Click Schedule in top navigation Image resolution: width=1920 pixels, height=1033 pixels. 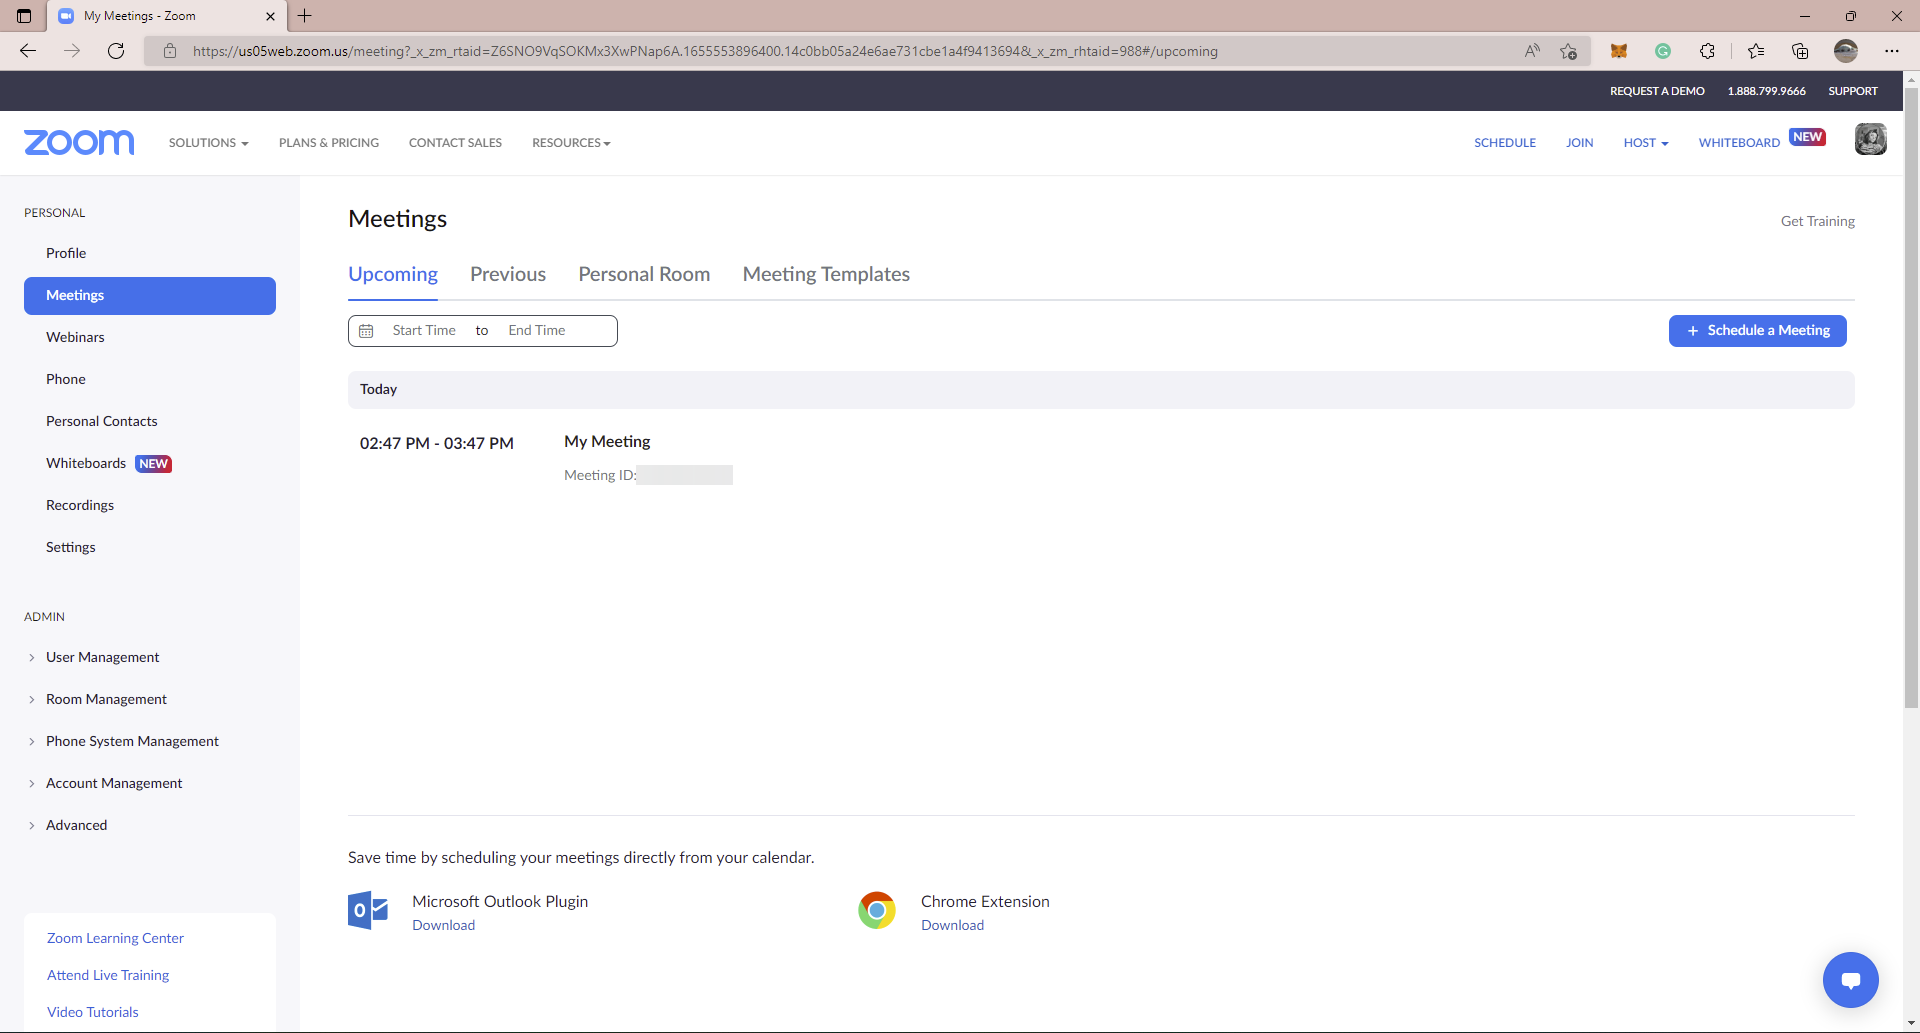(1504, 143)
